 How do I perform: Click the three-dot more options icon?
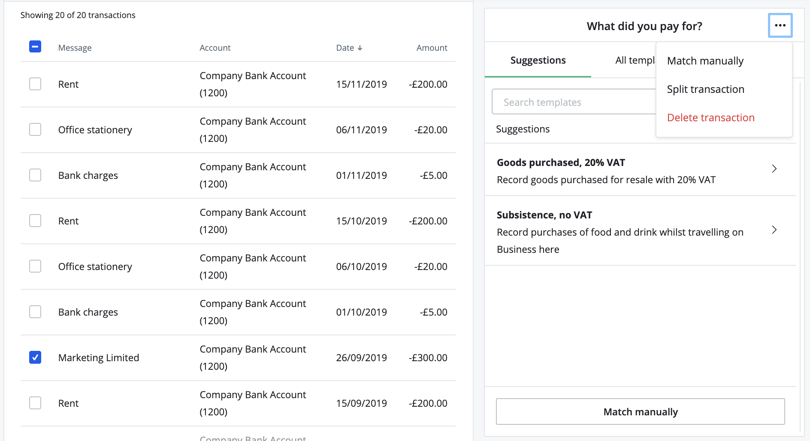tap(780, 26)
